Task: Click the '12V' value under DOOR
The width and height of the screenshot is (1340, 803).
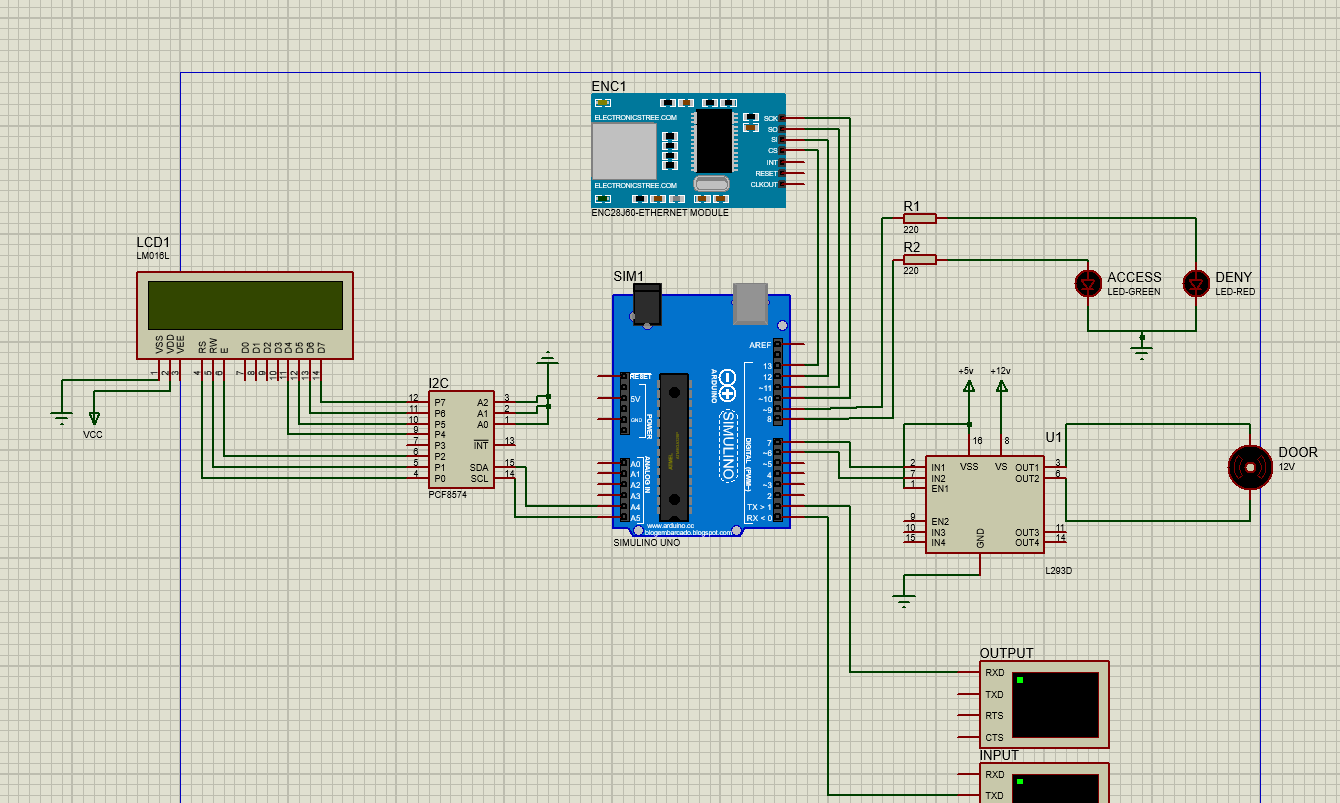Action: tap(1287, 467)
